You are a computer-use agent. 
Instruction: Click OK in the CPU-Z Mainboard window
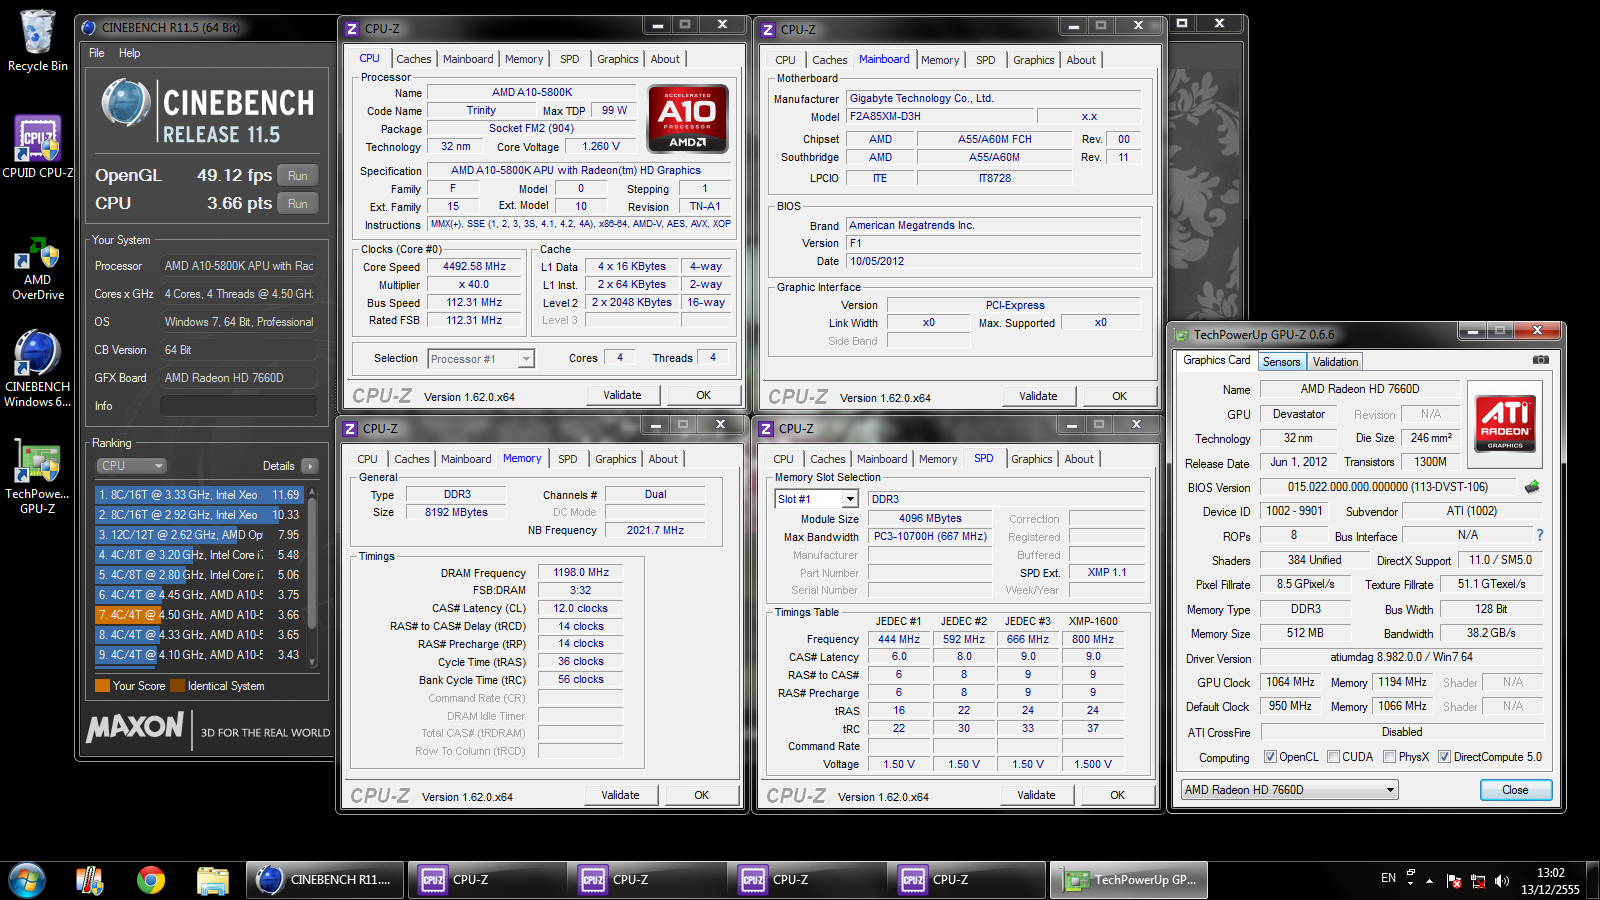[1119, 396]
